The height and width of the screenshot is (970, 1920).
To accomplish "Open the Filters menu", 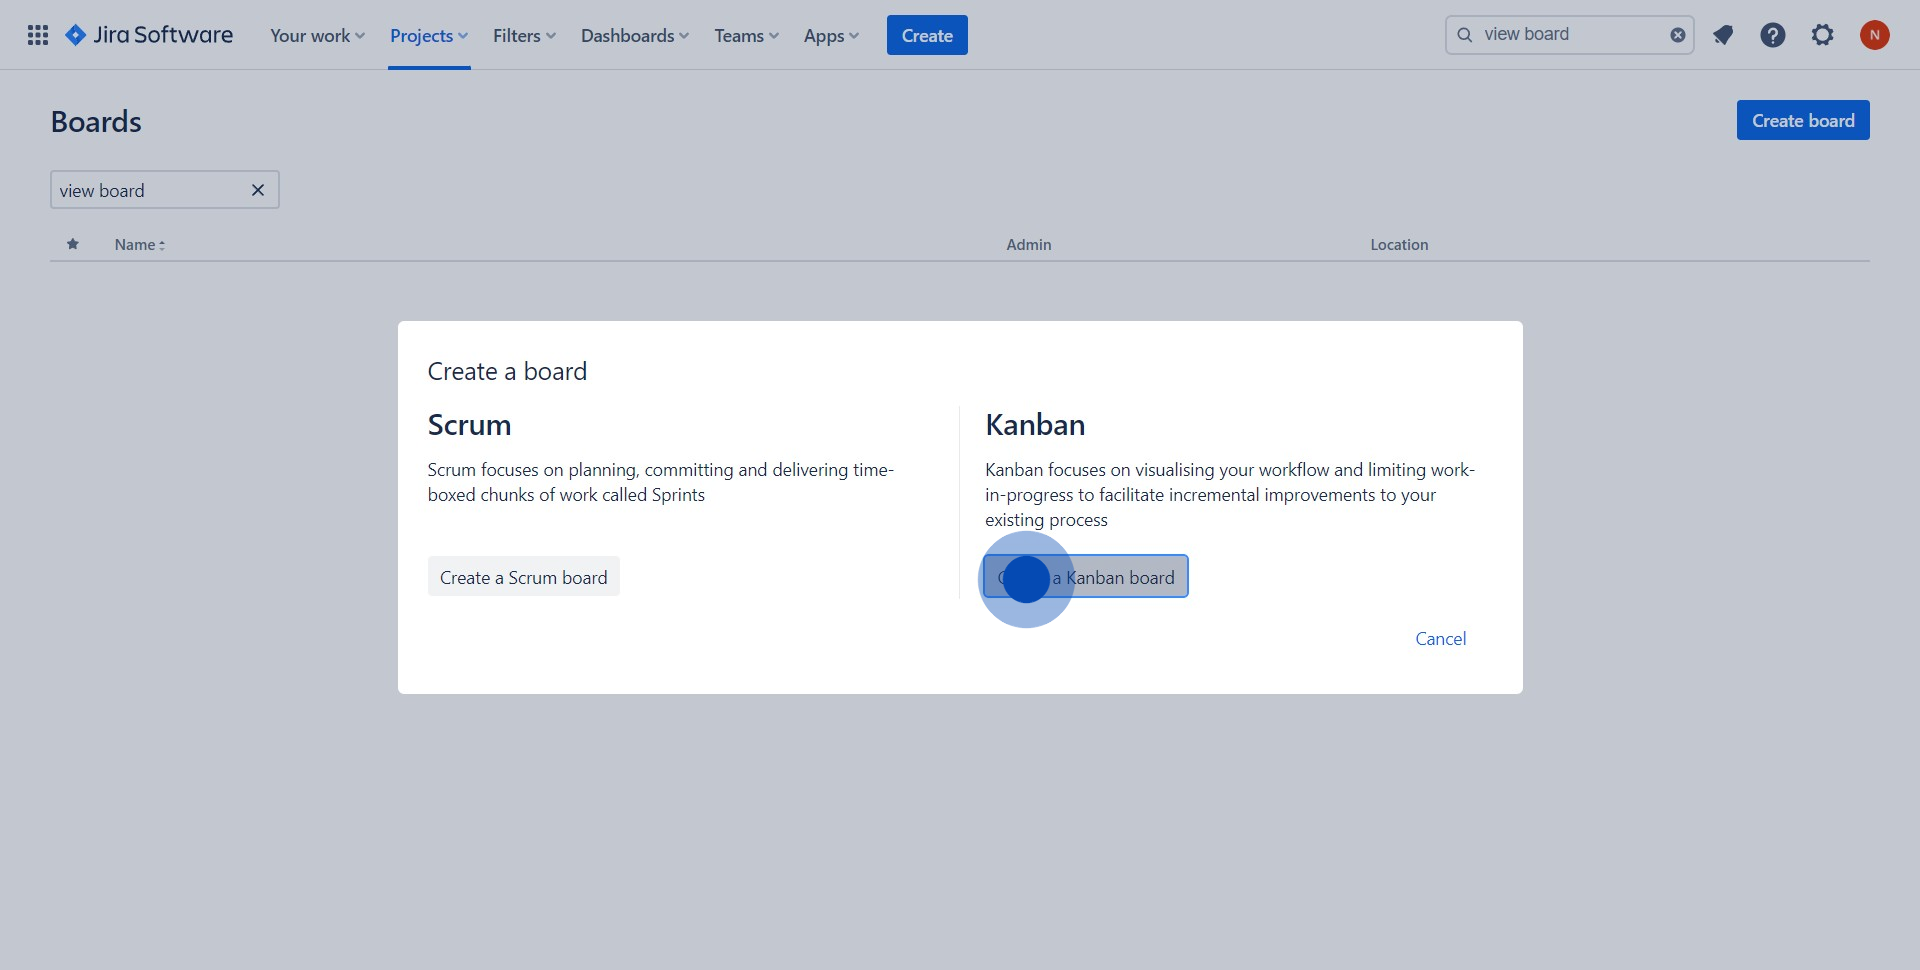I will [x=522, y=35].
